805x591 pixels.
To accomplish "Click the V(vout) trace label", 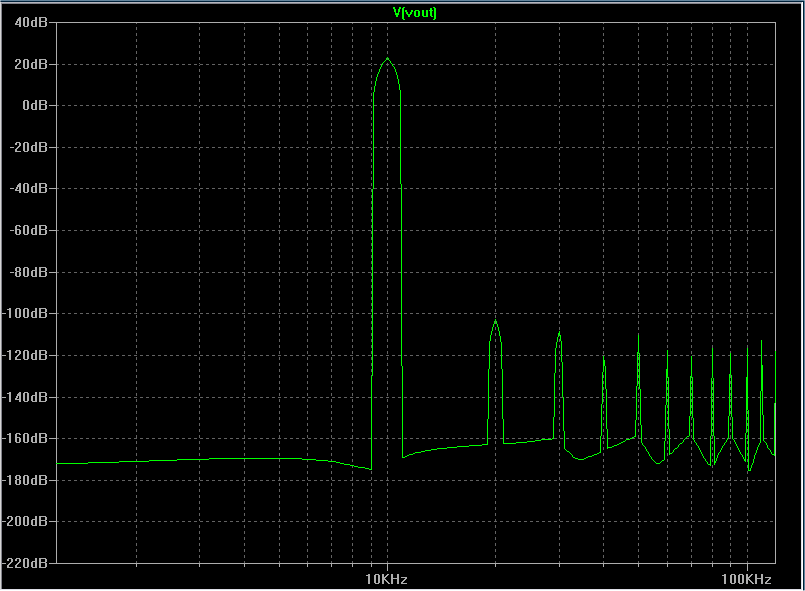I will click(414, 12).
